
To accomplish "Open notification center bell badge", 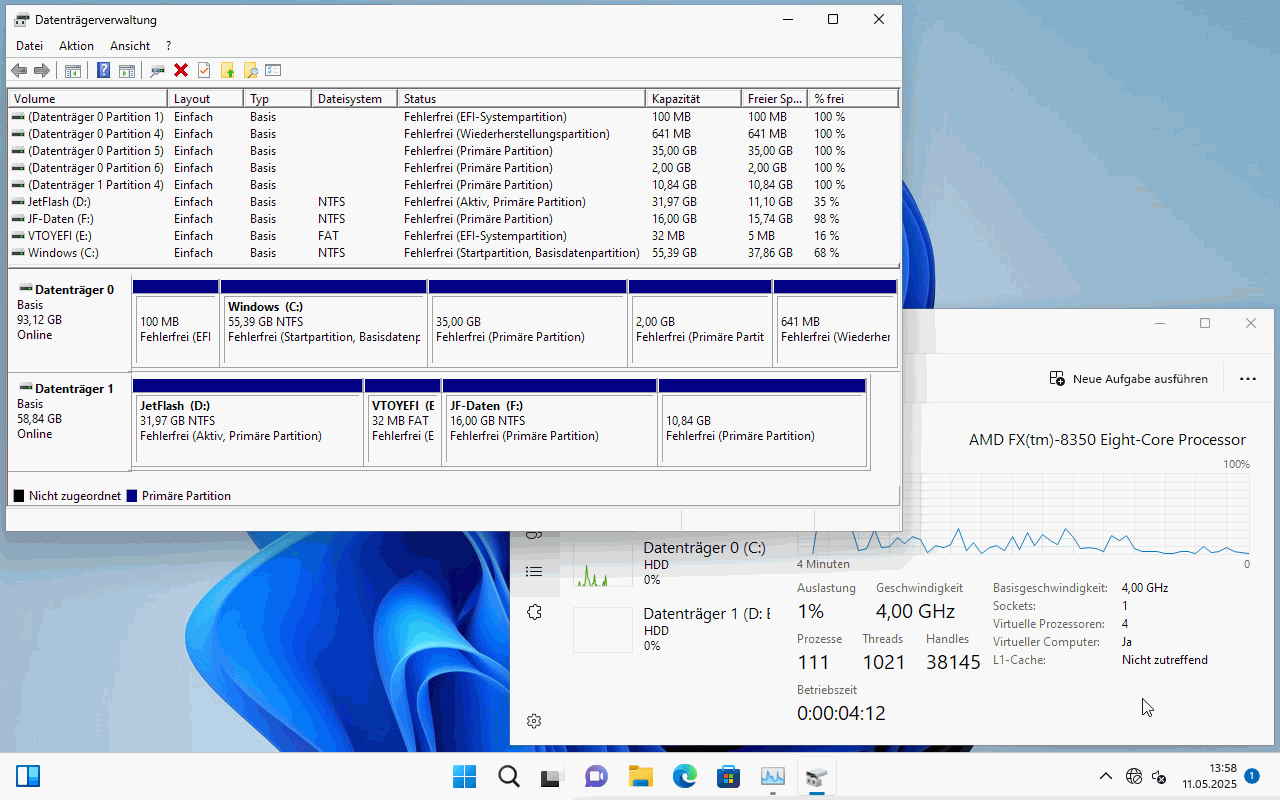I will click(1252, 775).
